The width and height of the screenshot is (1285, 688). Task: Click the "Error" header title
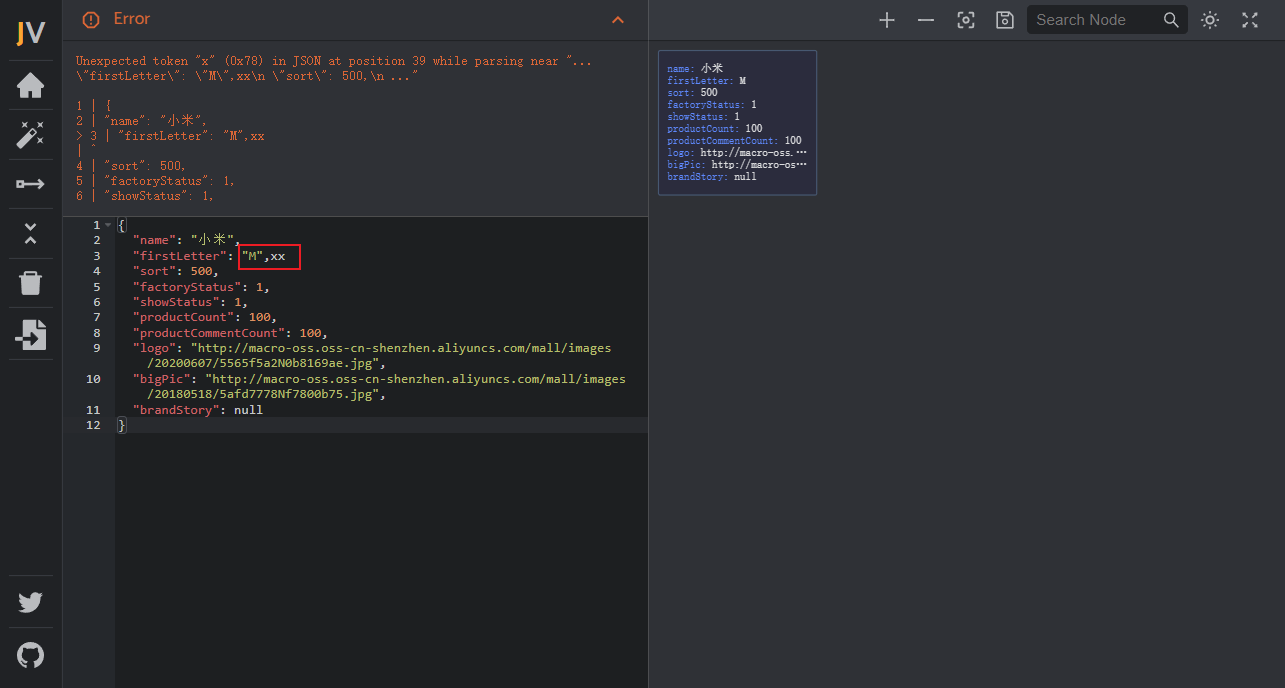tap(132, 19)
